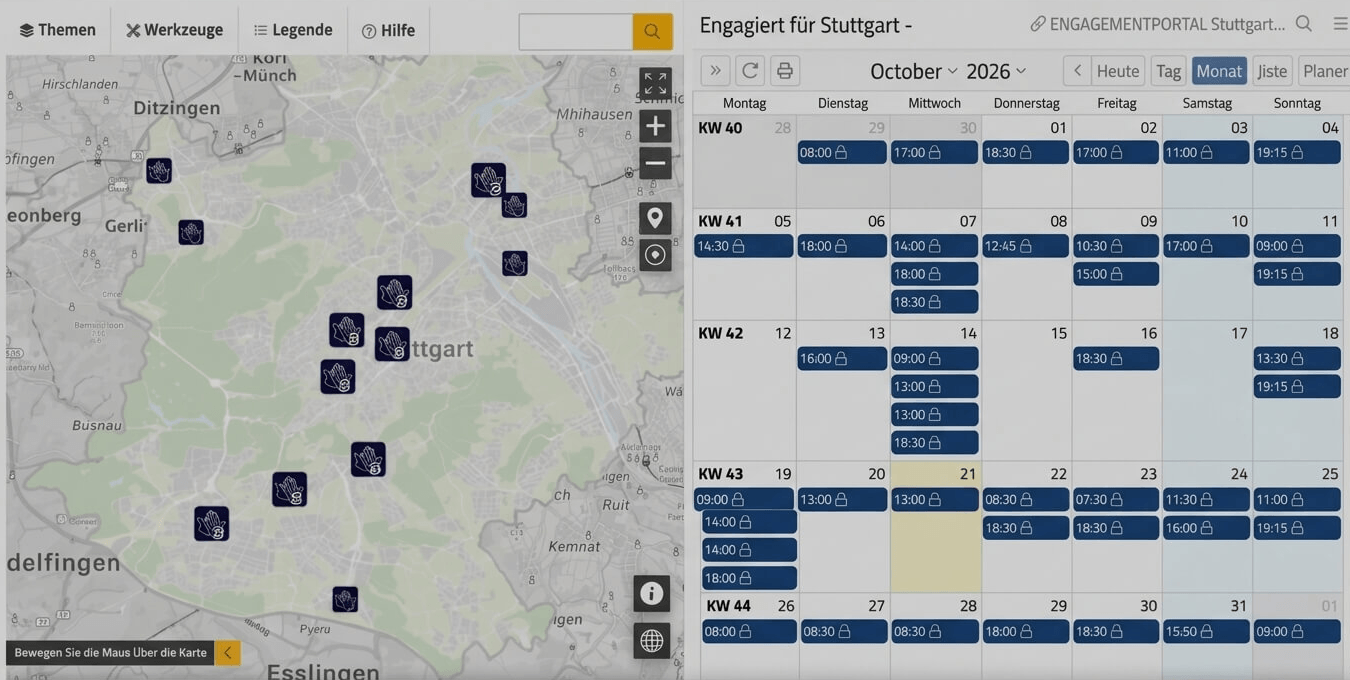Open the 08:30 event on October 27
The width and height of the screenshot is (1350, 680).
pos(842,631)
